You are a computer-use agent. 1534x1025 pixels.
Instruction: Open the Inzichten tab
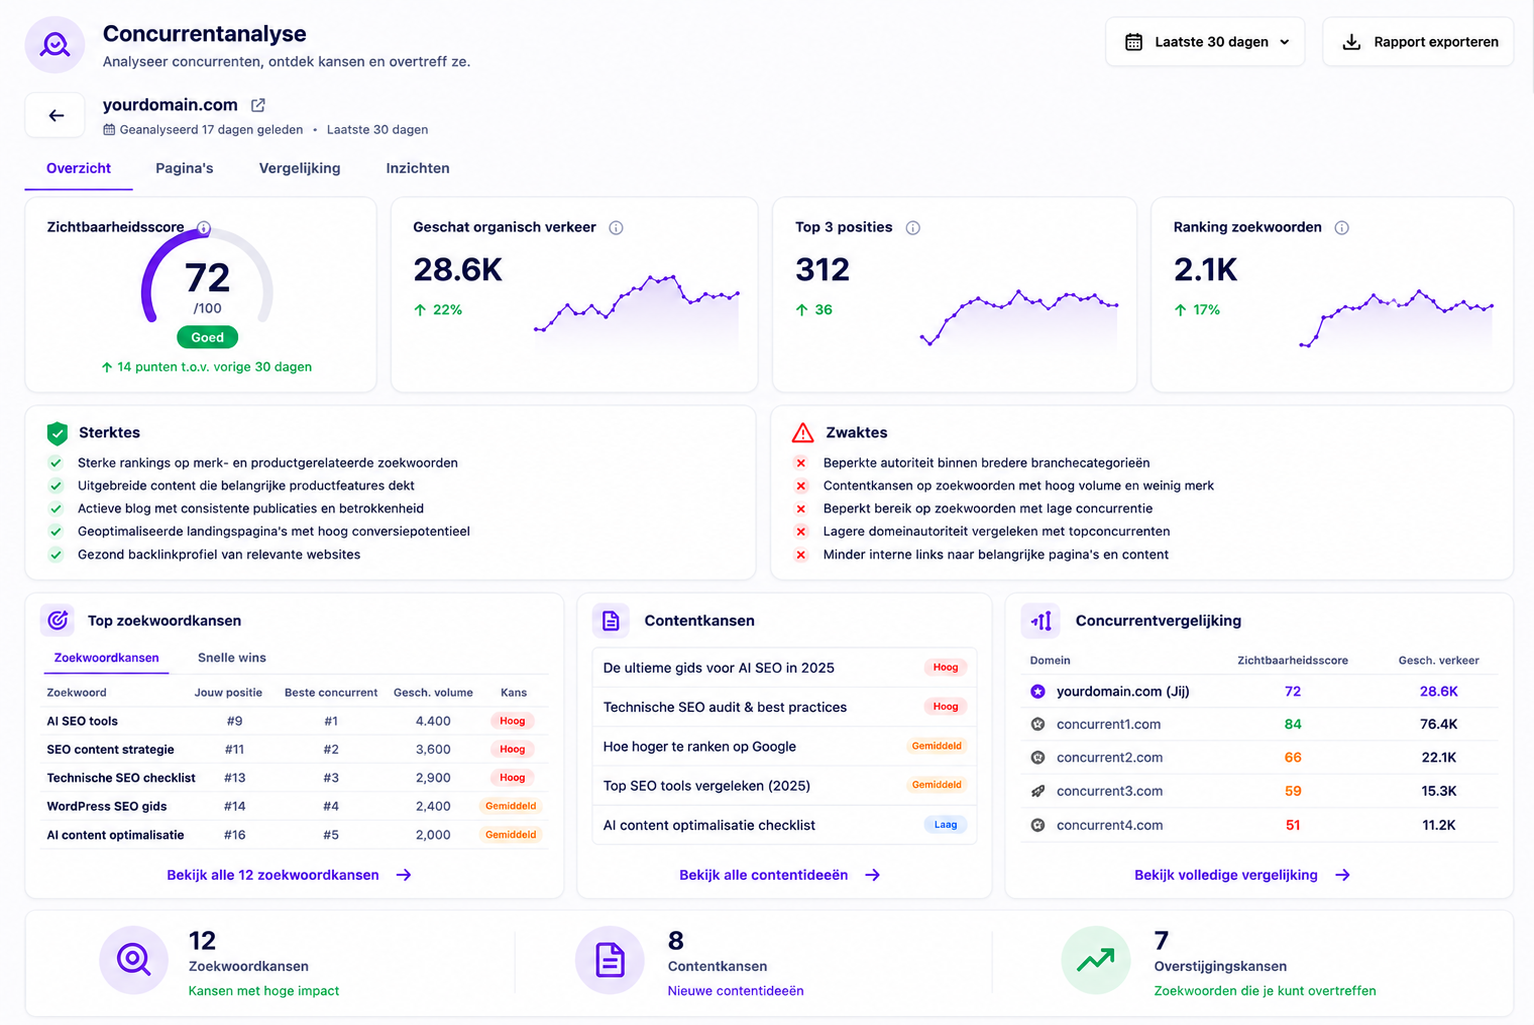tap(418, 168)
